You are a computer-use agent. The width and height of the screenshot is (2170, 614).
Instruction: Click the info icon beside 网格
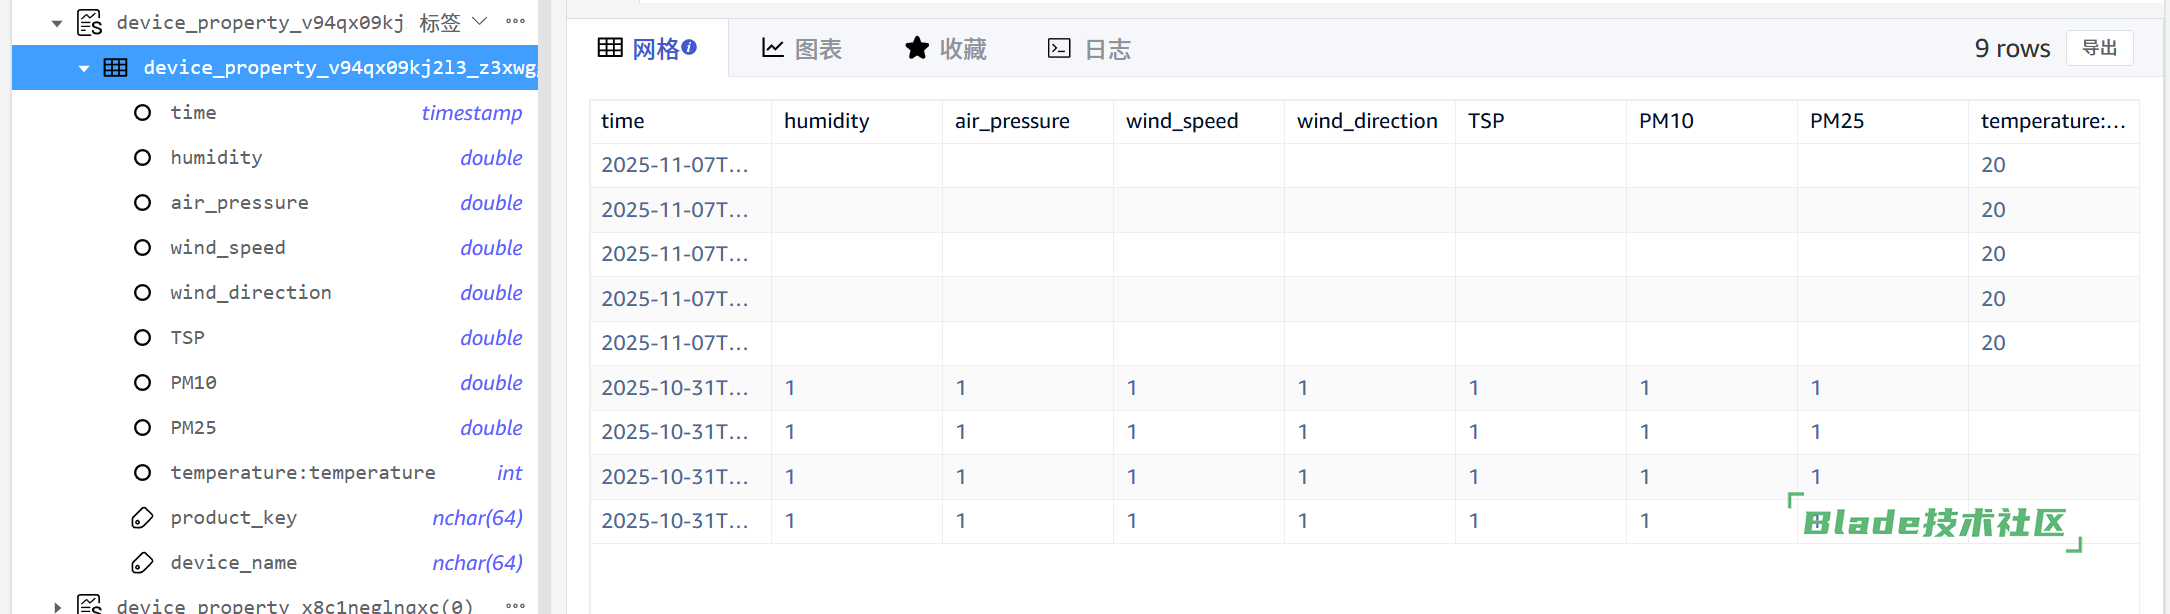(690, 47)
